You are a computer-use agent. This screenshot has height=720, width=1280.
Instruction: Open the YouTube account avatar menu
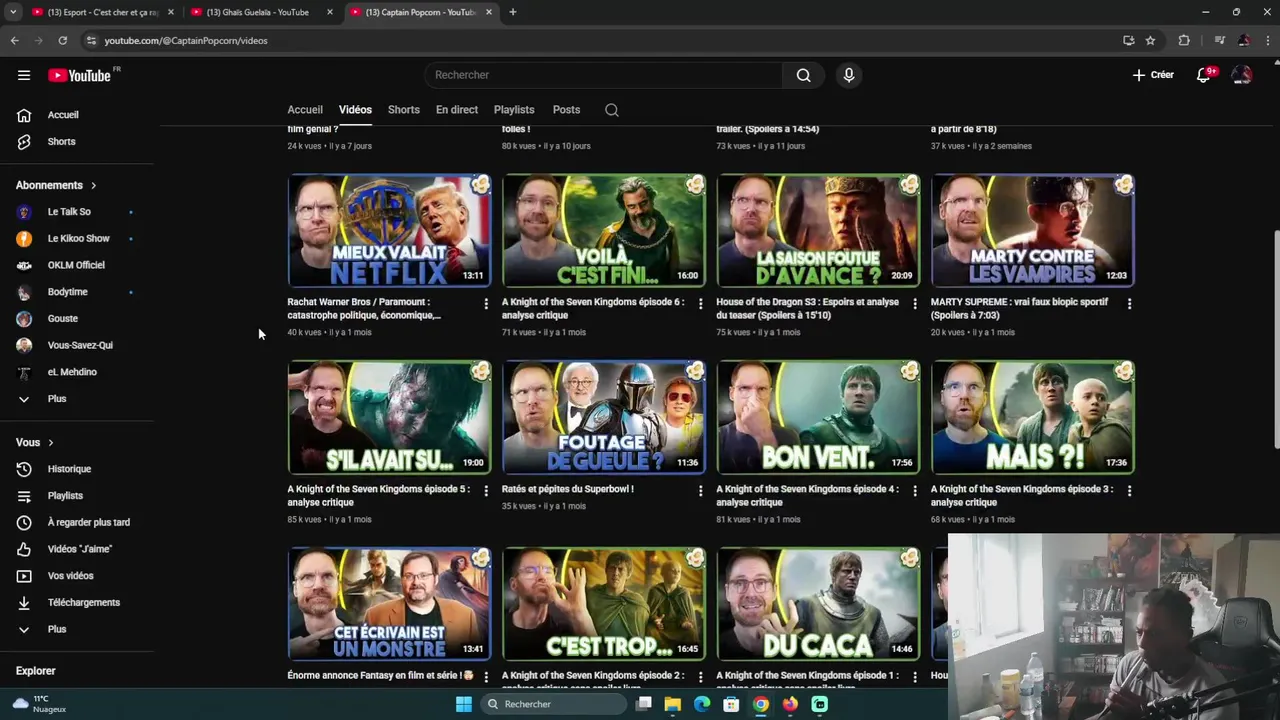1242,75
